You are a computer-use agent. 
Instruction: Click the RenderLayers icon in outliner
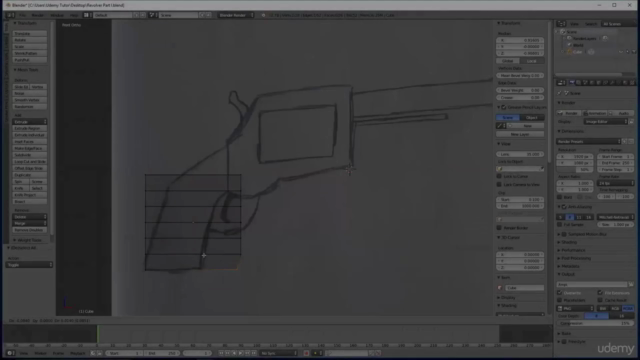pyautogui.click(x=569, y=38)
